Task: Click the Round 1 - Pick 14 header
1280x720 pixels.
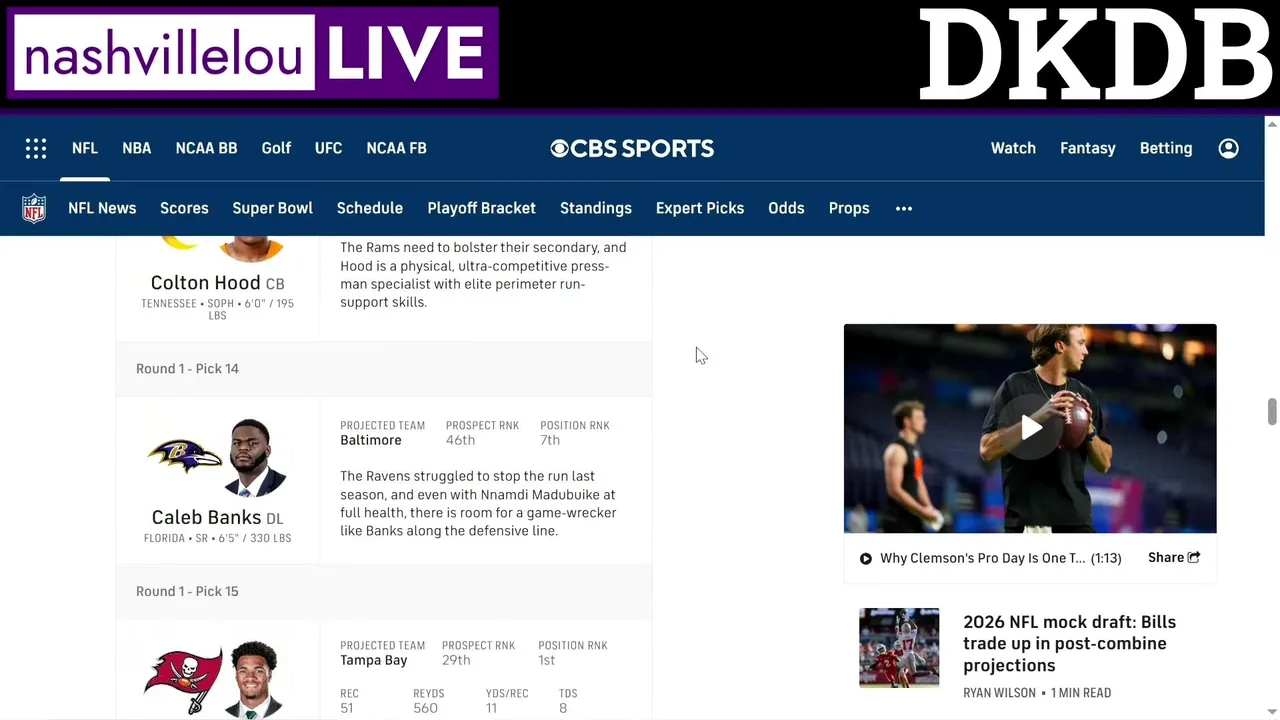Action: tap(187, 369)
